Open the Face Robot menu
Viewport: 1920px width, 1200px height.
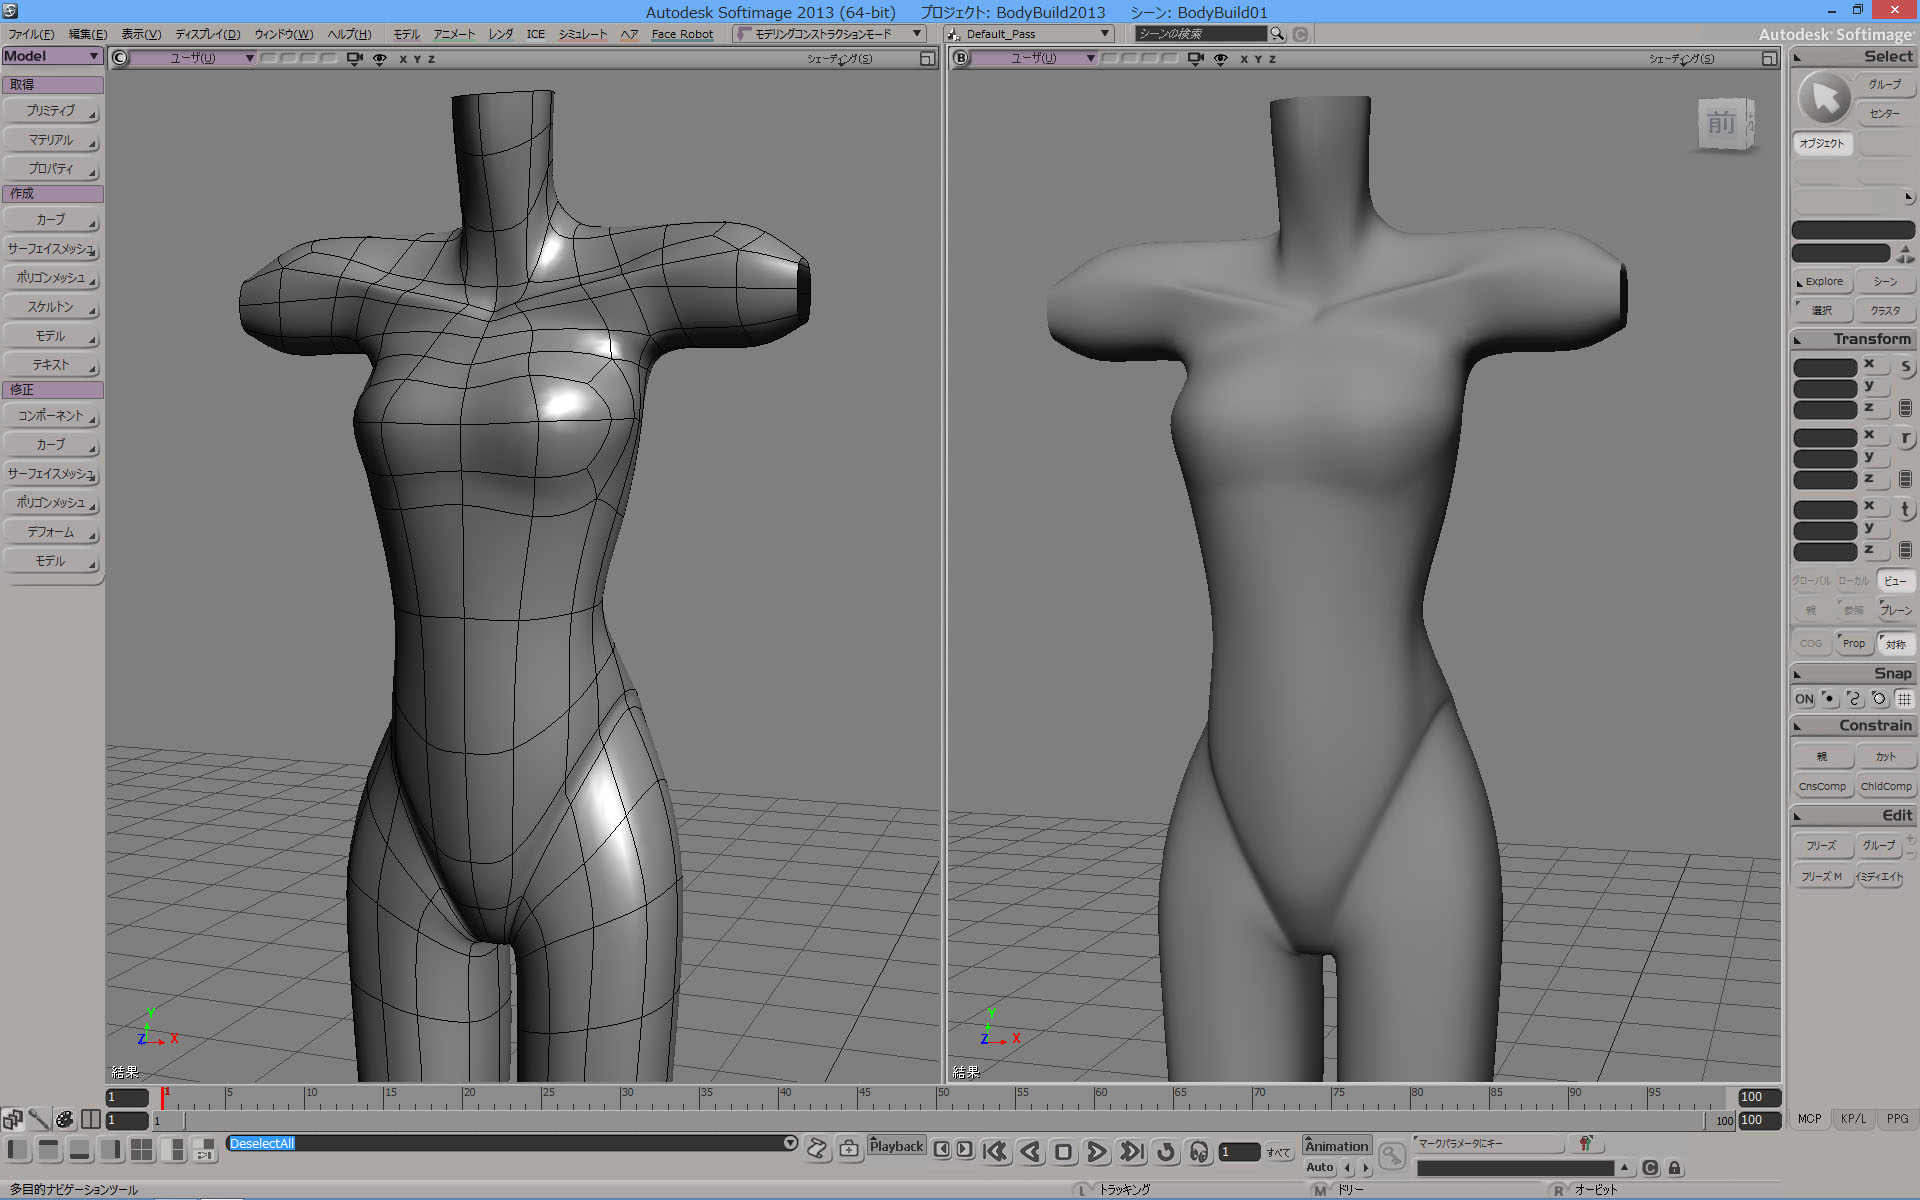pyautogui.click(x=682, y=33)
